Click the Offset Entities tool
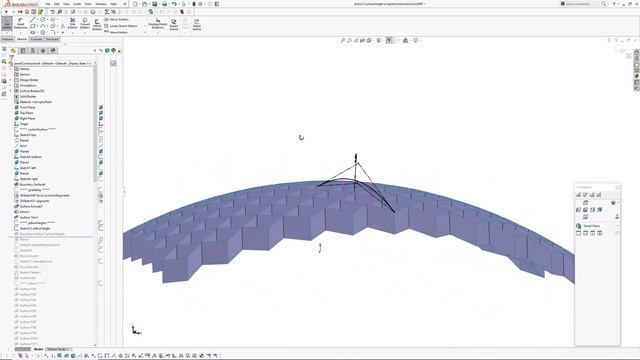This screenshot has width=640, height=360. pyautogui.click(x=97, y=24)
